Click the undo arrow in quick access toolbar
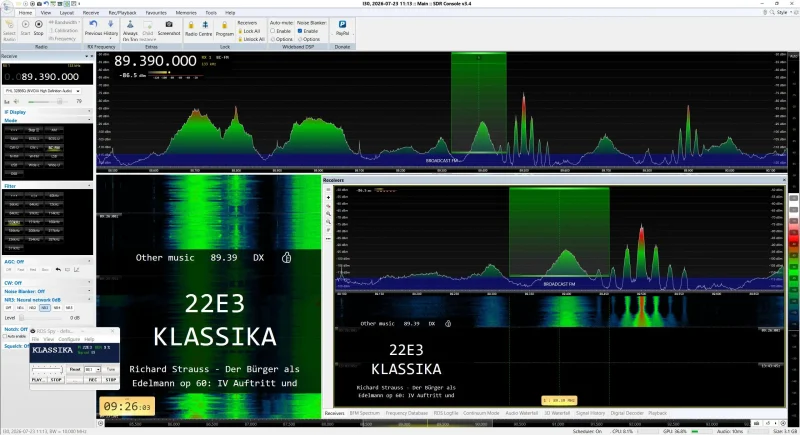 [46, 4]
